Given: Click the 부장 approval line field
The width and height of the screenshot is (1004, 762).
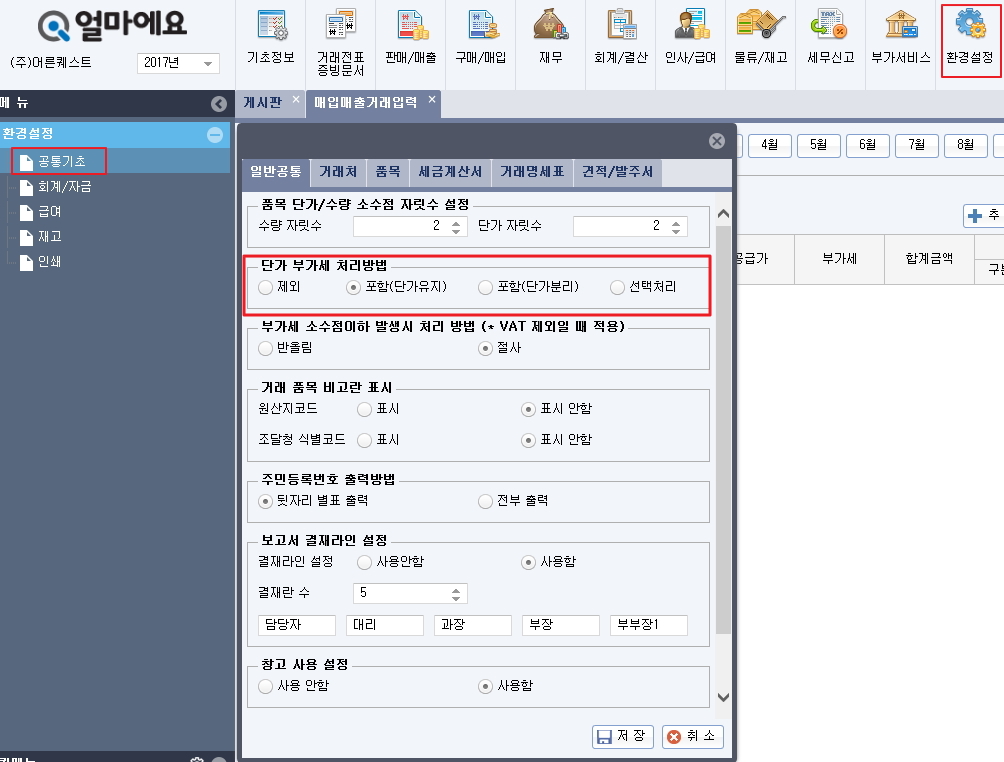Looking at the screenshot, I should point(560,624).
